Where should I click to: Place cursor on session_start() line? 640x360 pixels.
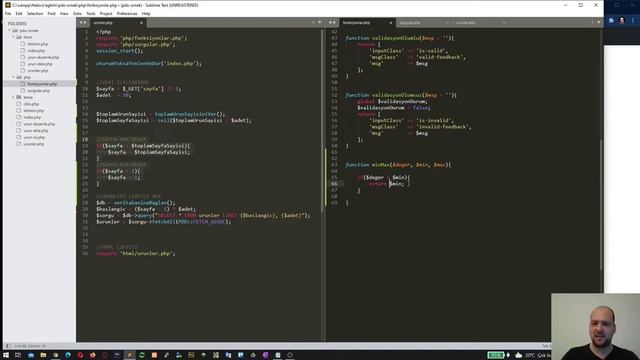pyautogui.click(x=120, y=51)
